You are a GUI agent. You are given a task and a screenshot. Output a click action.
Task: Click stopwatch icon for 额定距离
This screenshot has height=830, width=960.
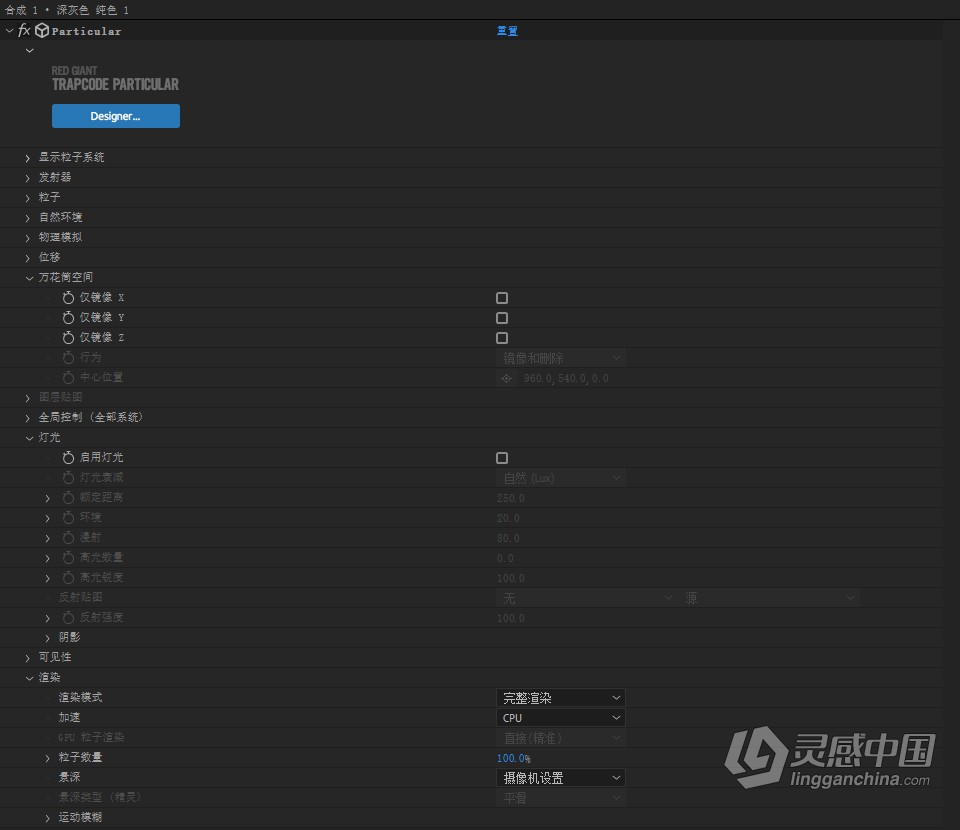[68, 498]
